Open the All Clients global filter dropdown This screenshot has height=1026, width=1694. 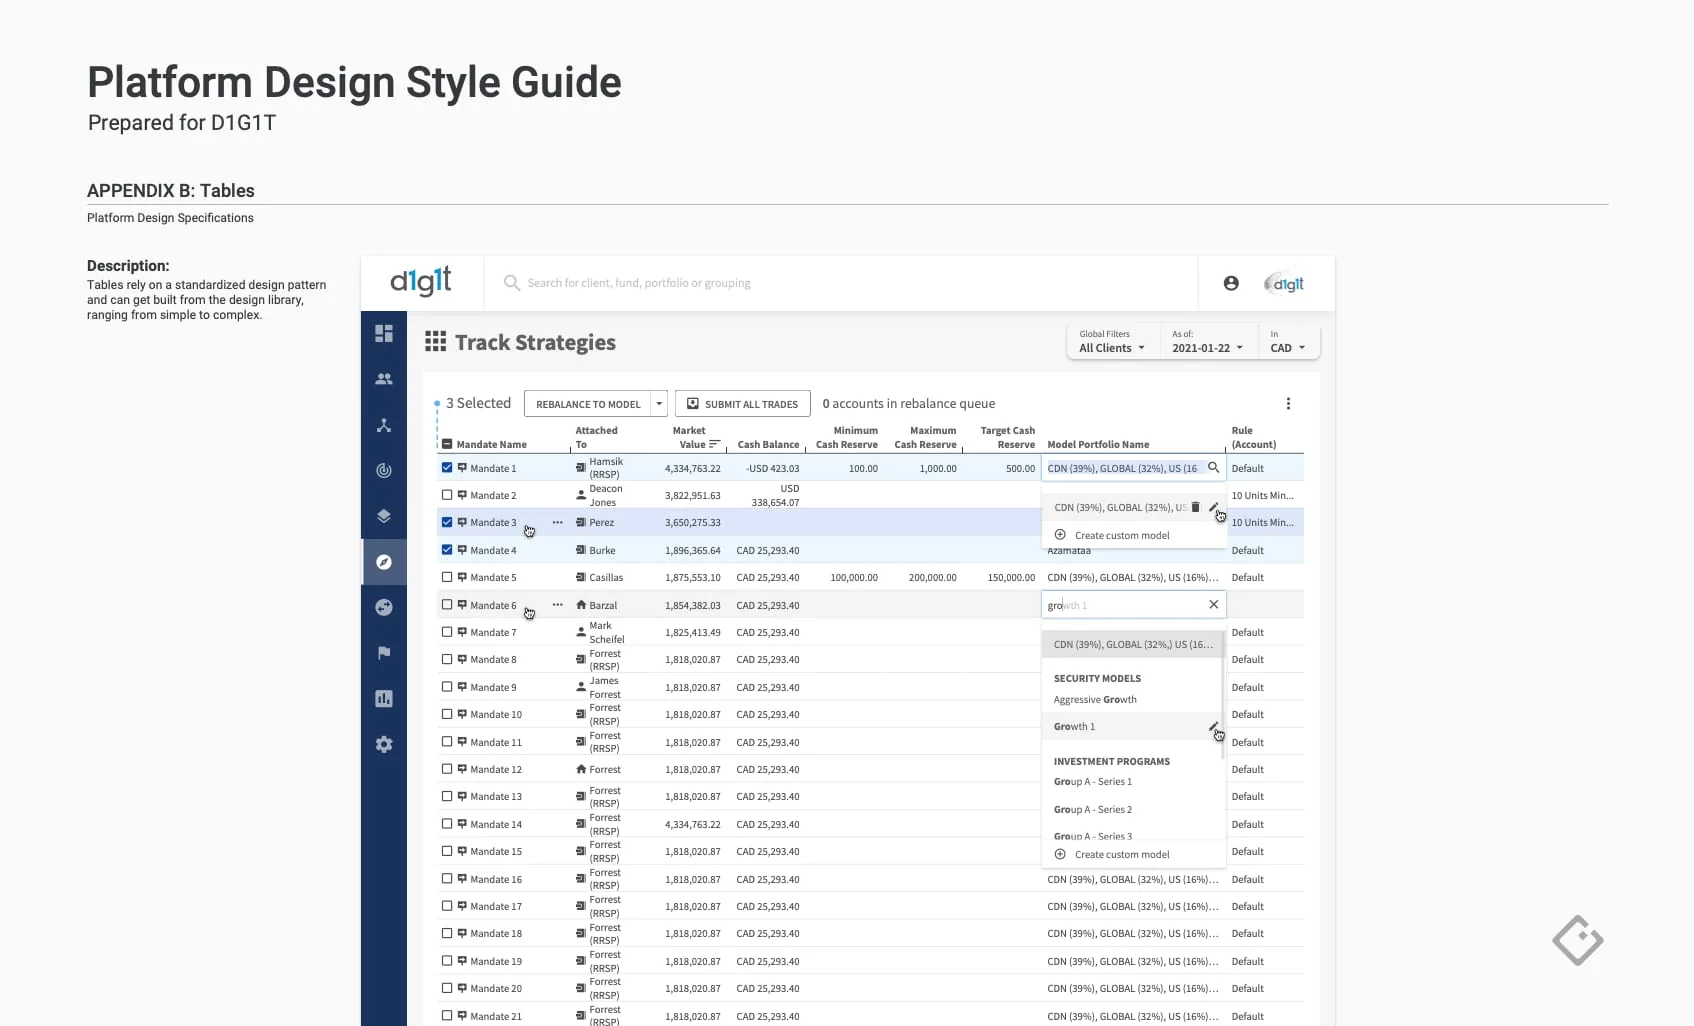pyautogui.click(x=1112, y=342)
